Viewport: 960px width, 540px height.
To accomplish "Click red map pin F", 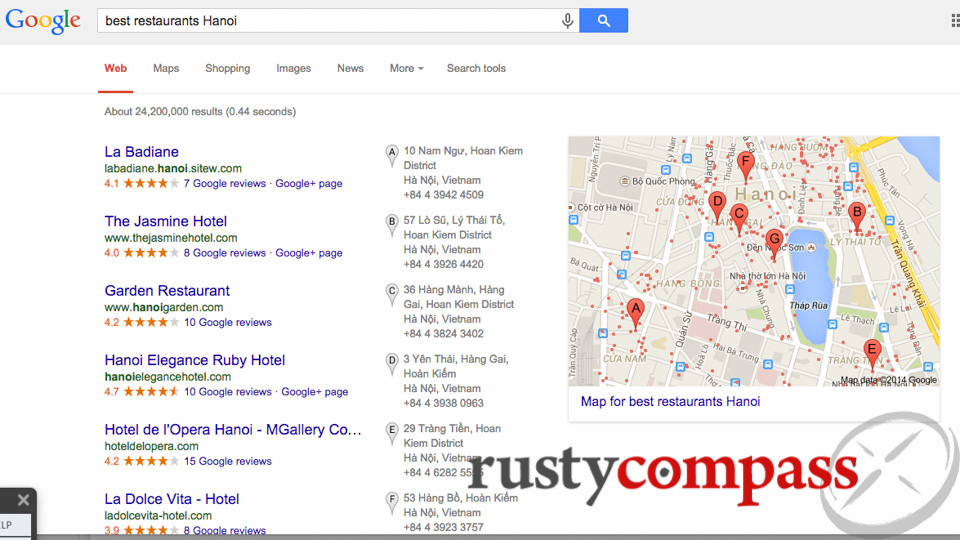I will [x=745, y=168].
